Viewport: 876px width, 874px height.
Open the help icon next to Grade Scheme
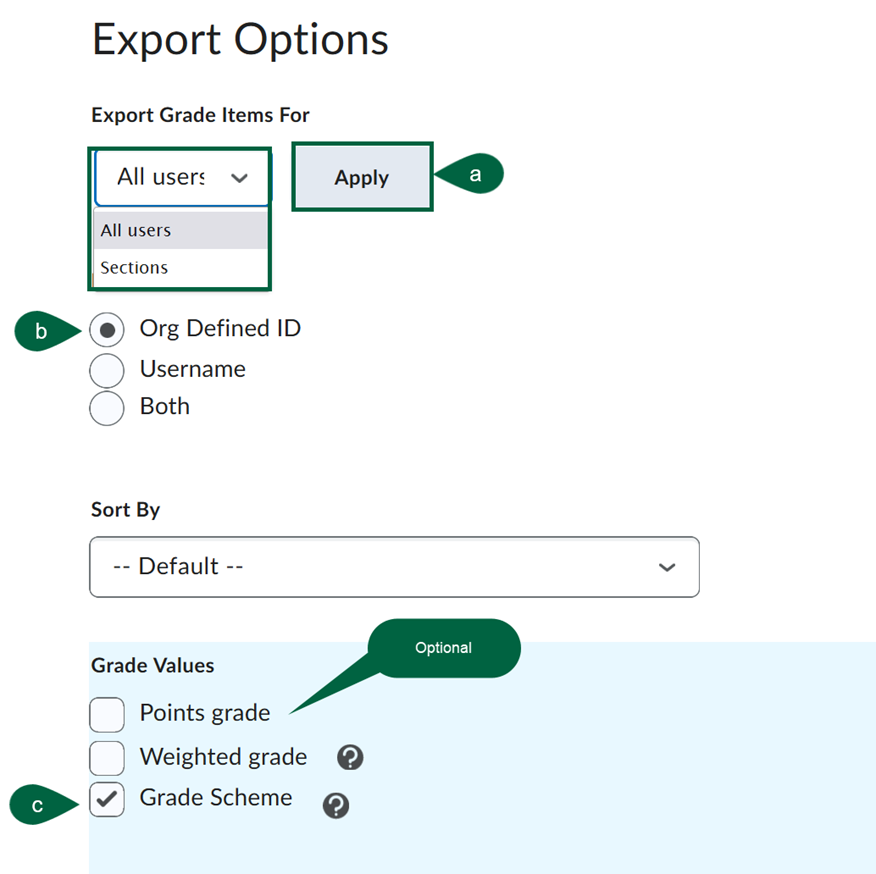[x=336, y=805]
